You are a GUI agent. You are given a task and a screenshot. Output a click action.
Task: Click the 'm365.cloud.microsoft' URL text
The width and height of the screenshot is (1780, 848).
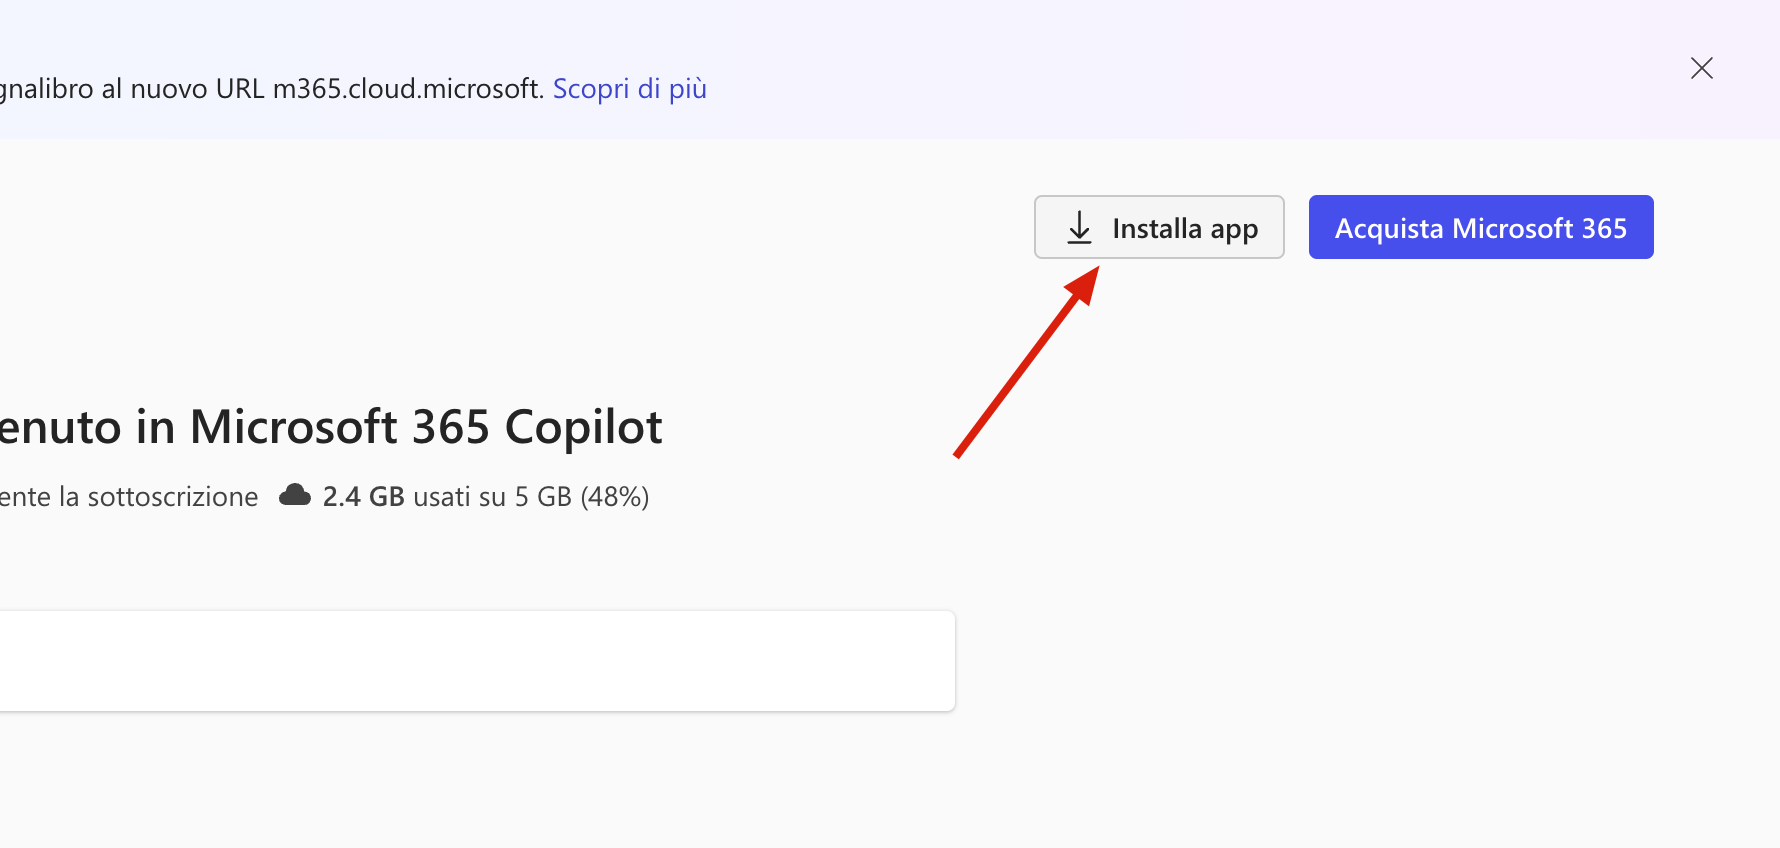coord(408,89)
